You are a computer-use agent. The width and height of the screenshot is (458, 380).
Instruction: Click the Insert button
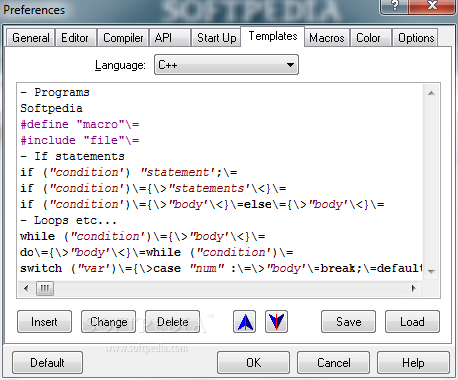pos(44,322)
